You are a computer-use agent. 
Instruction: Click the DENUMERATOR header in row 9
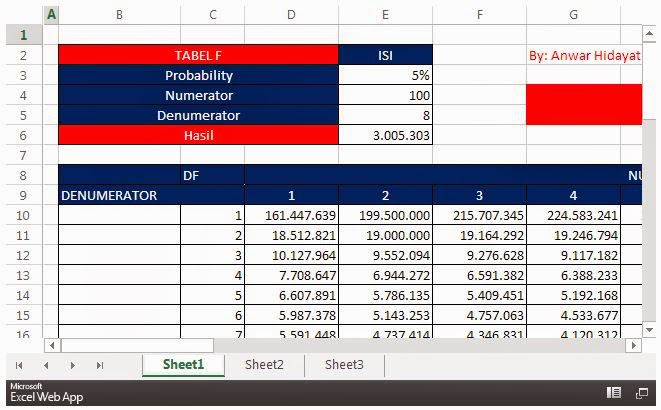pos(151,196)
